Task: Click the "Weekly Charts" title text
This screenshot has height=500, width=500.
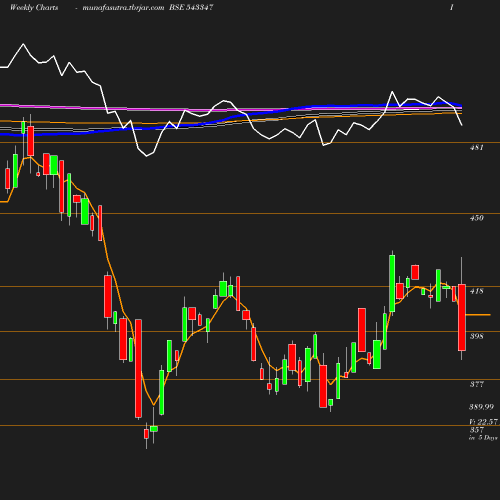Action: 34,7
